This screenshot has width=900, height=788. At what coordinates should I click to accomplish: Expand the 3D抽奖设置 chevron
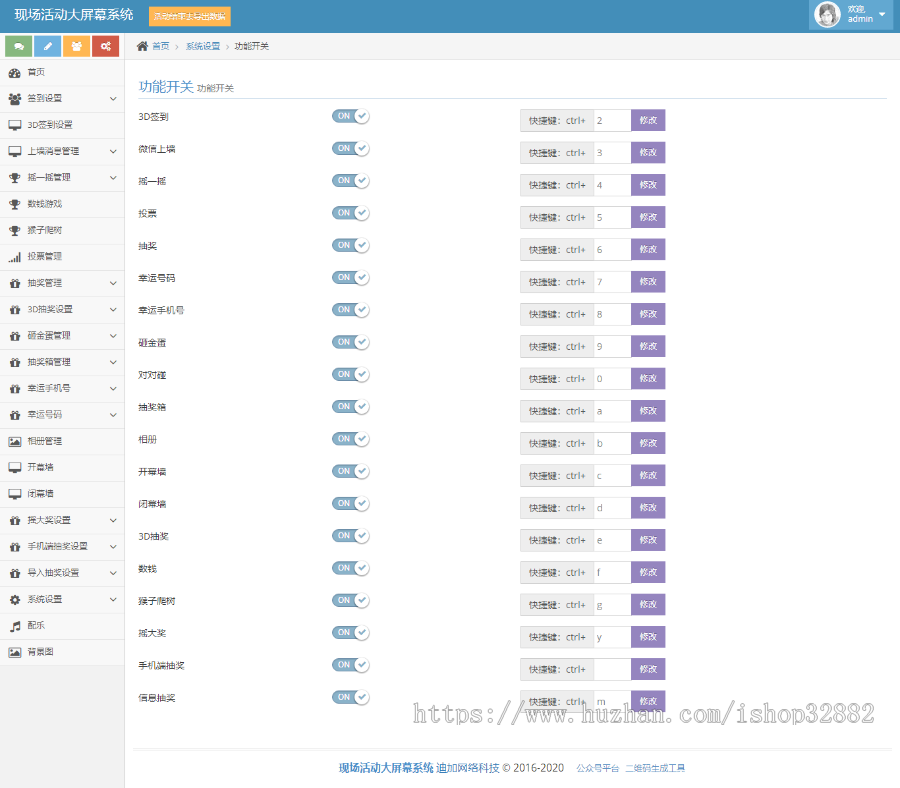113,310
